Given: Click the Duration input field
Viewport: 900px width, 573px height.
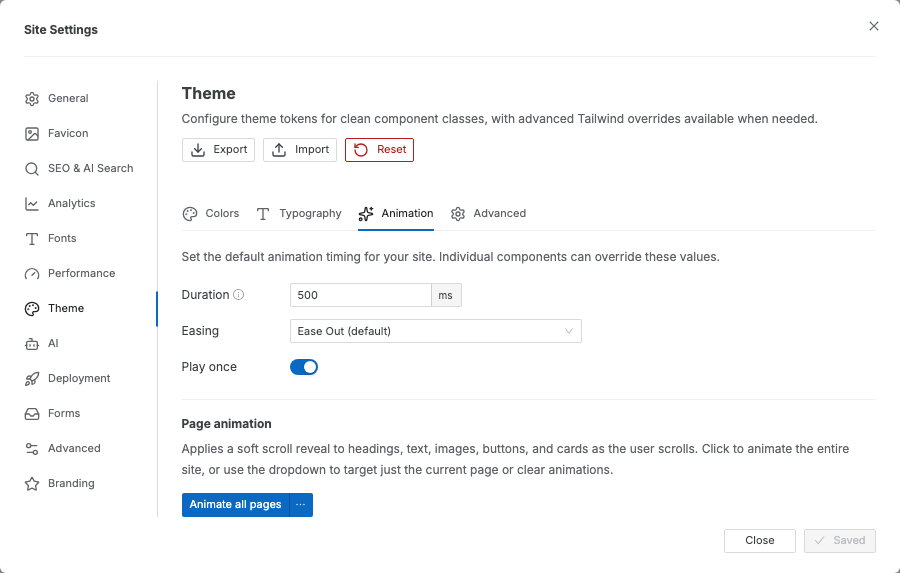Looking at the screenshot, I should [360, 295].
